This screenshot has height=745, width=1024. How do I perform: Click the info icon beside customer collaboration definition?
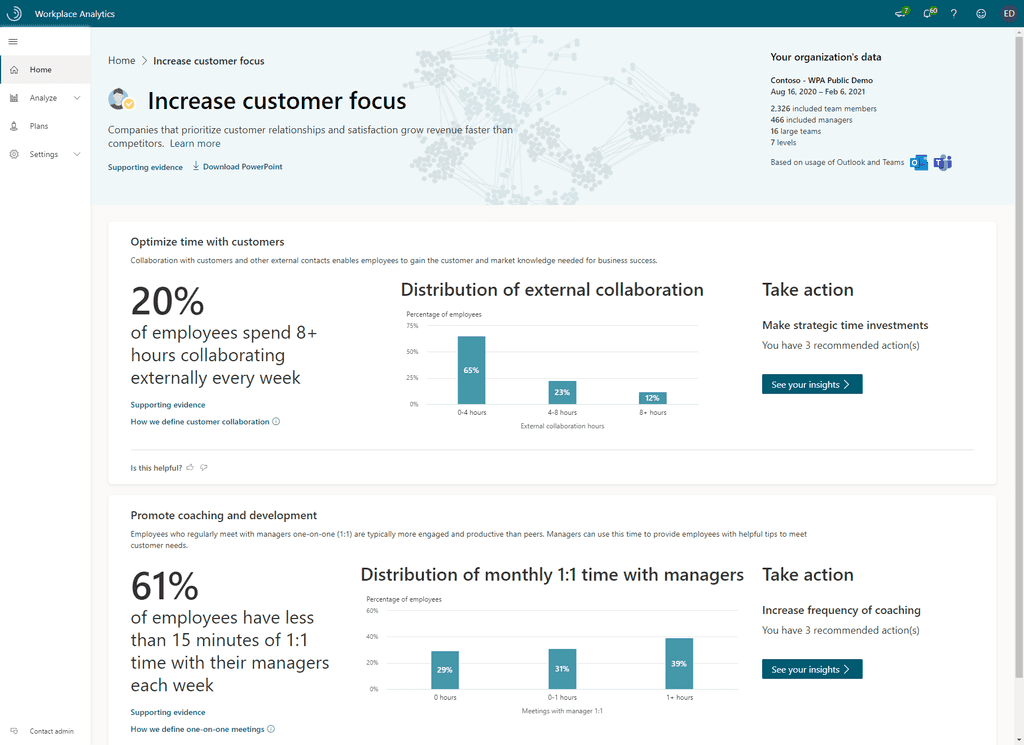point(276,422)
